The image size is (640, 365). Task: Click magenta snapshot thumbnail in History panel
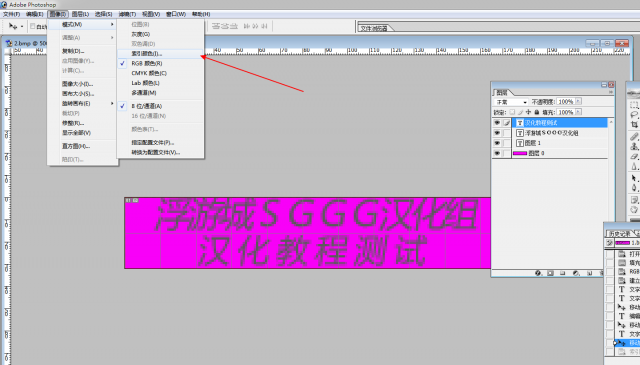(x=622, y=243)
